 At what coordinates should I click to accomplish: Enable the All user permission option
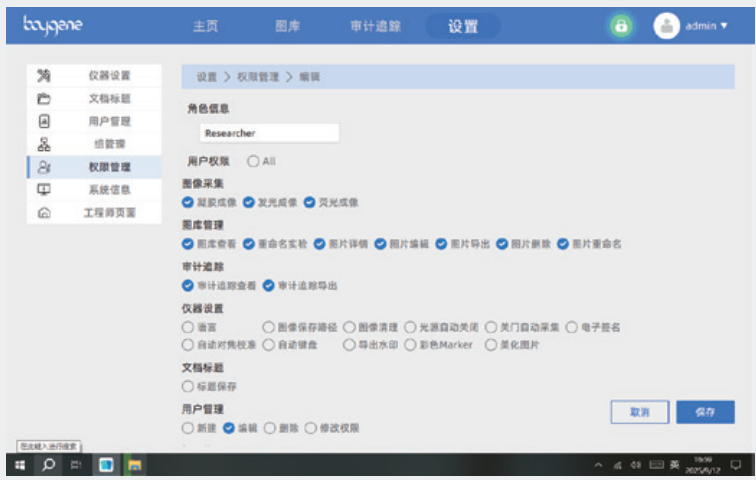(253, 161)
